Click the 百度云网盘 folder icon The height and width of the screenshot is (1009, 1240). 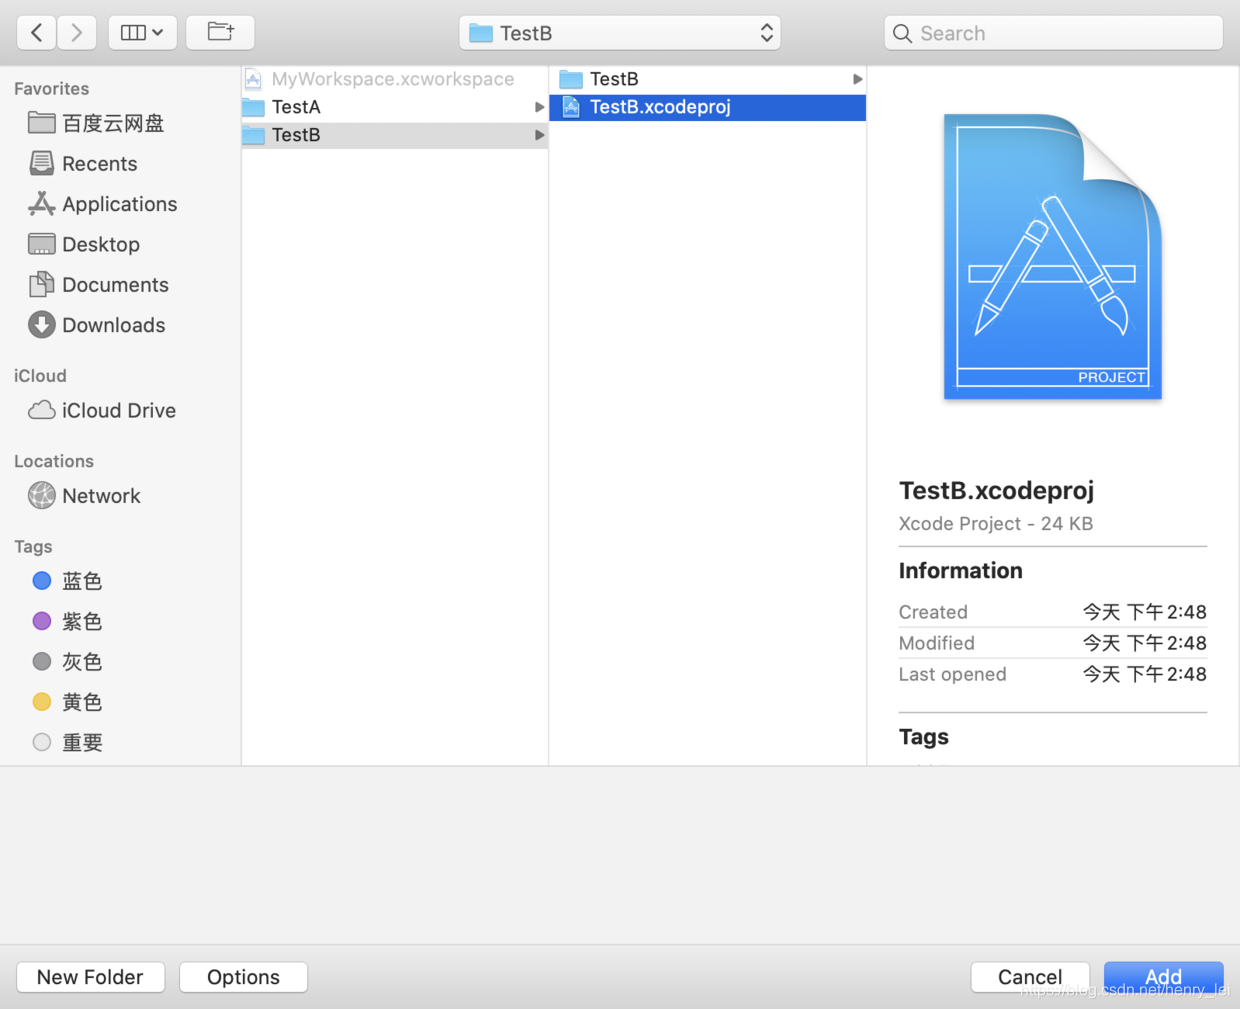tap(42, 122)
